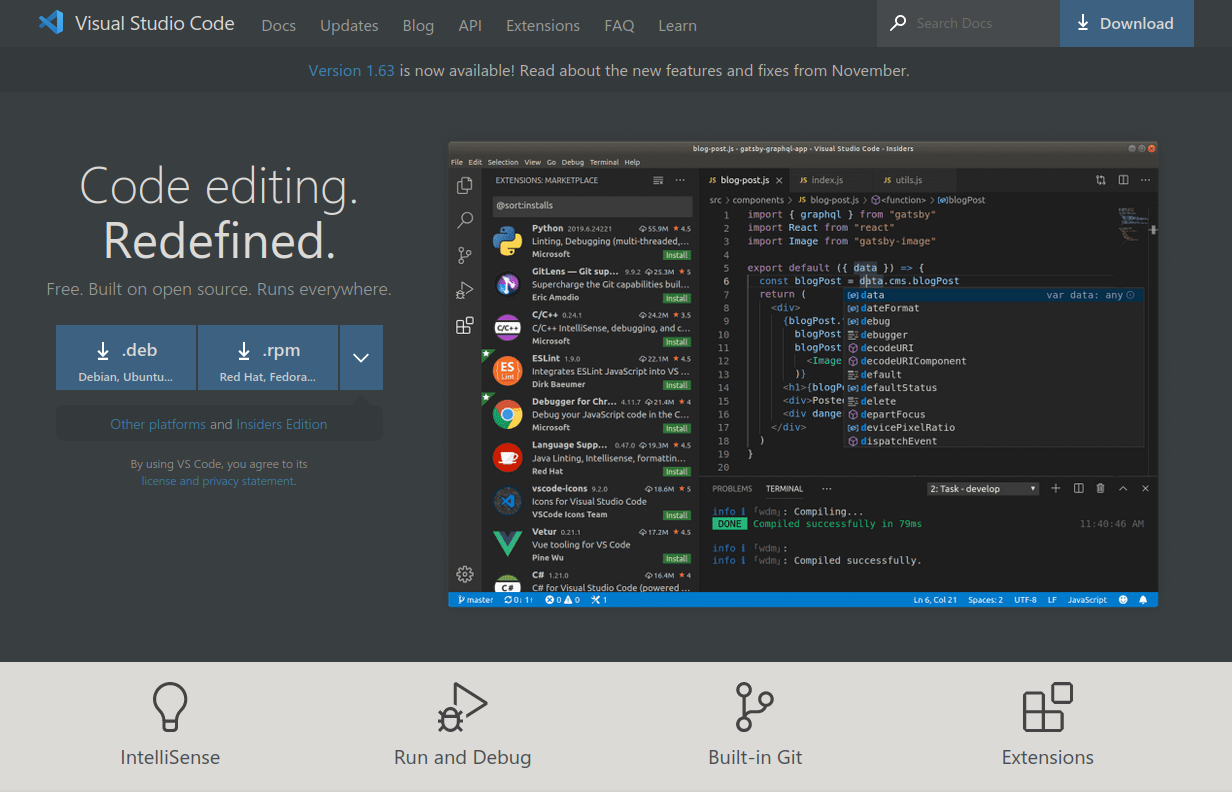Download the .rpm Red Hat, Fedora package
The height and width of the screenshot is (792, 1232).
pyautogui.click(x=267, y=357)
